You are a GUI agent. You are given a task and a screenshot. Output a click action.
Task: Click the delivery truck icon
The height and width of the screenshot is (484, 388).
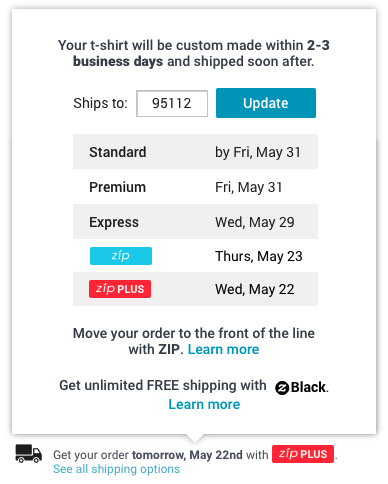coord(29,453)
